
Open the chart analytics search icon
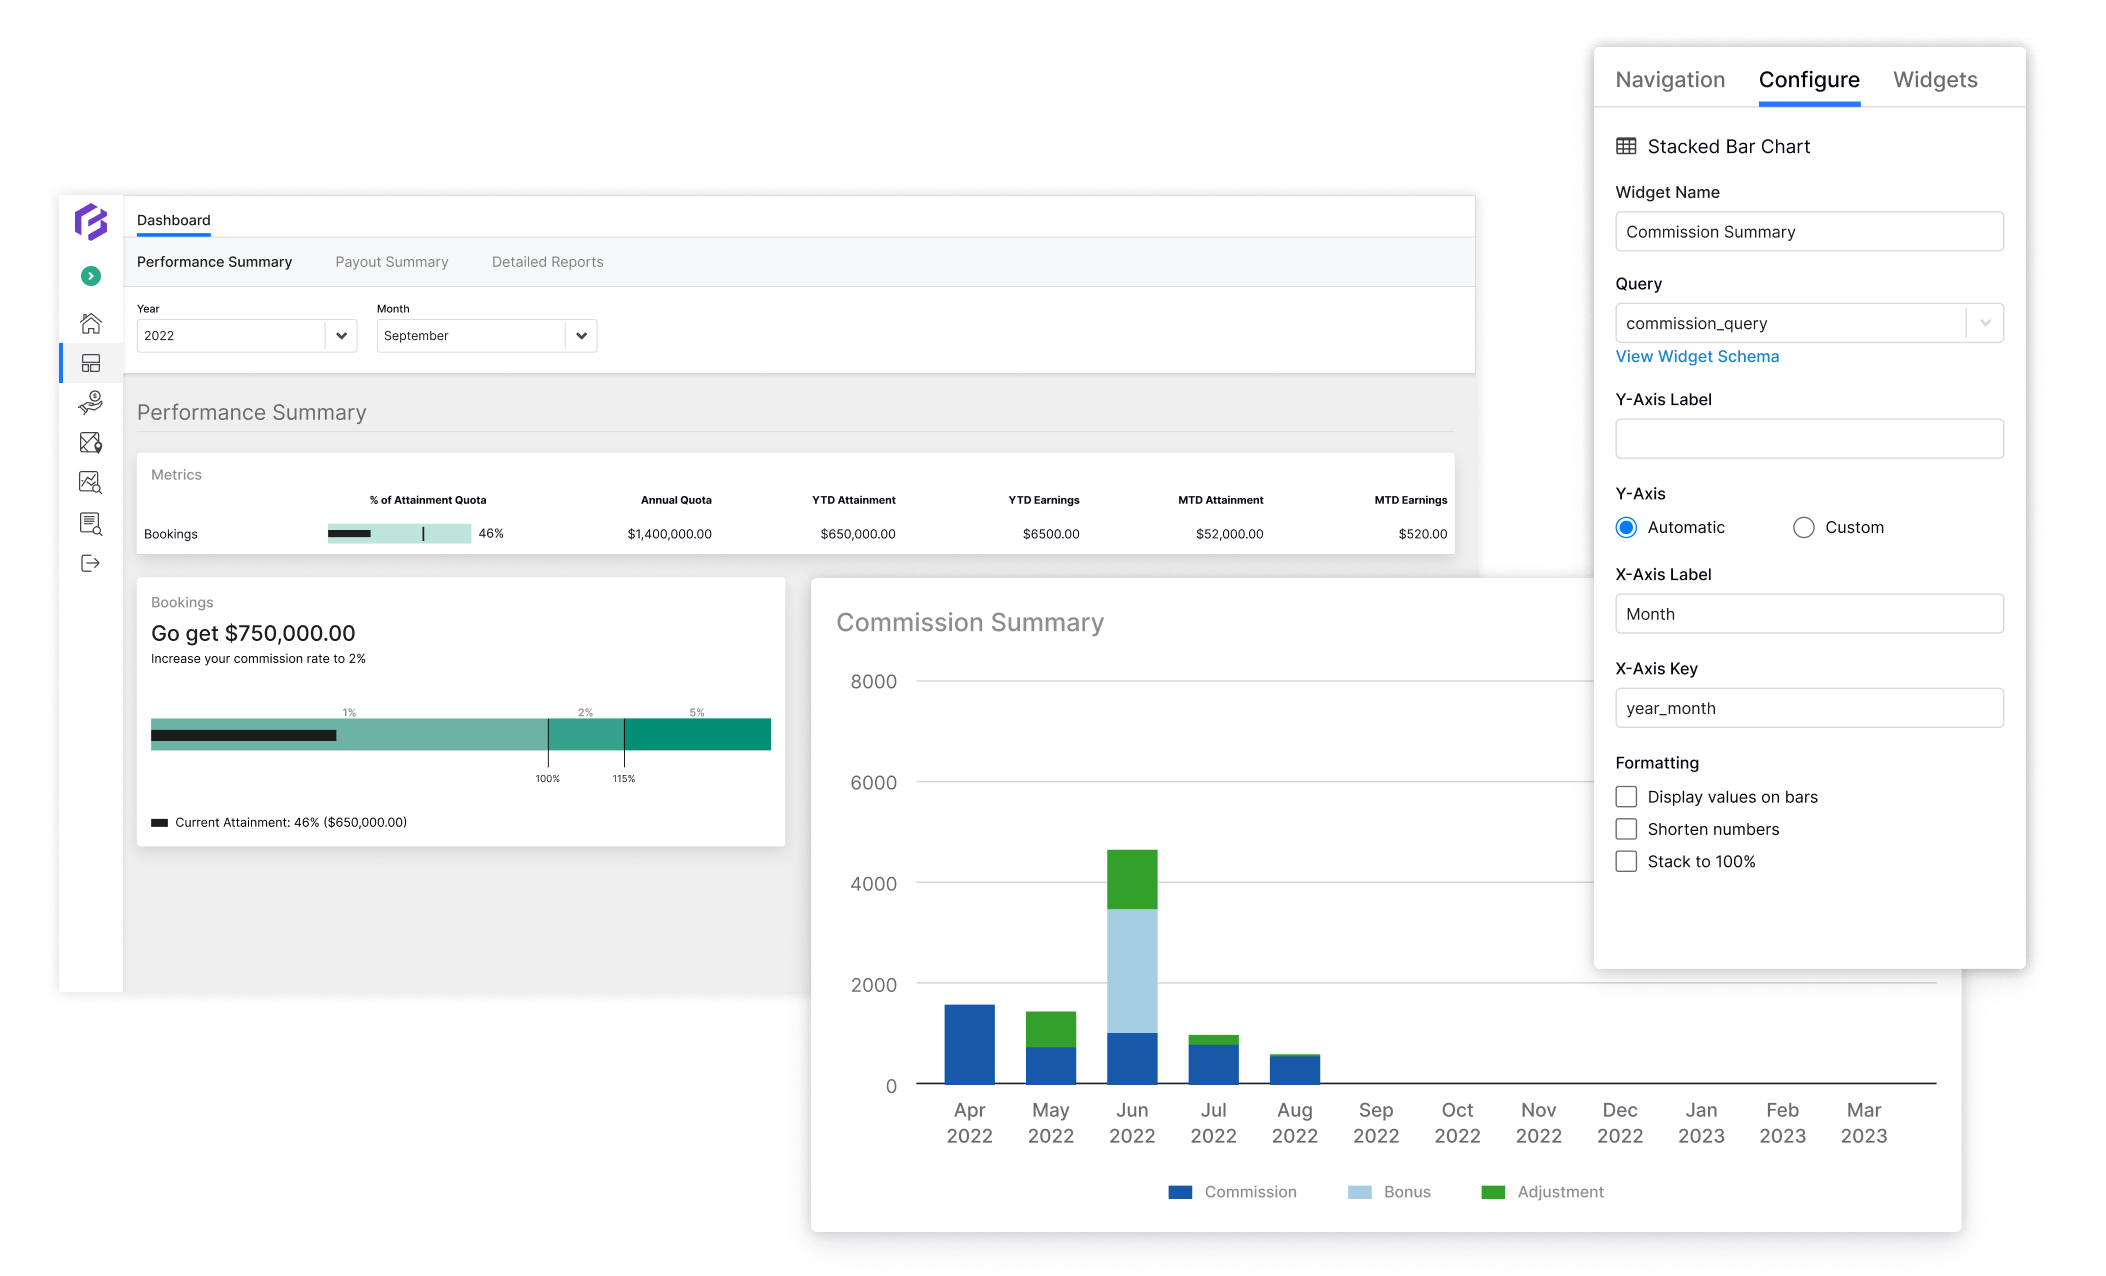point(91,483)
